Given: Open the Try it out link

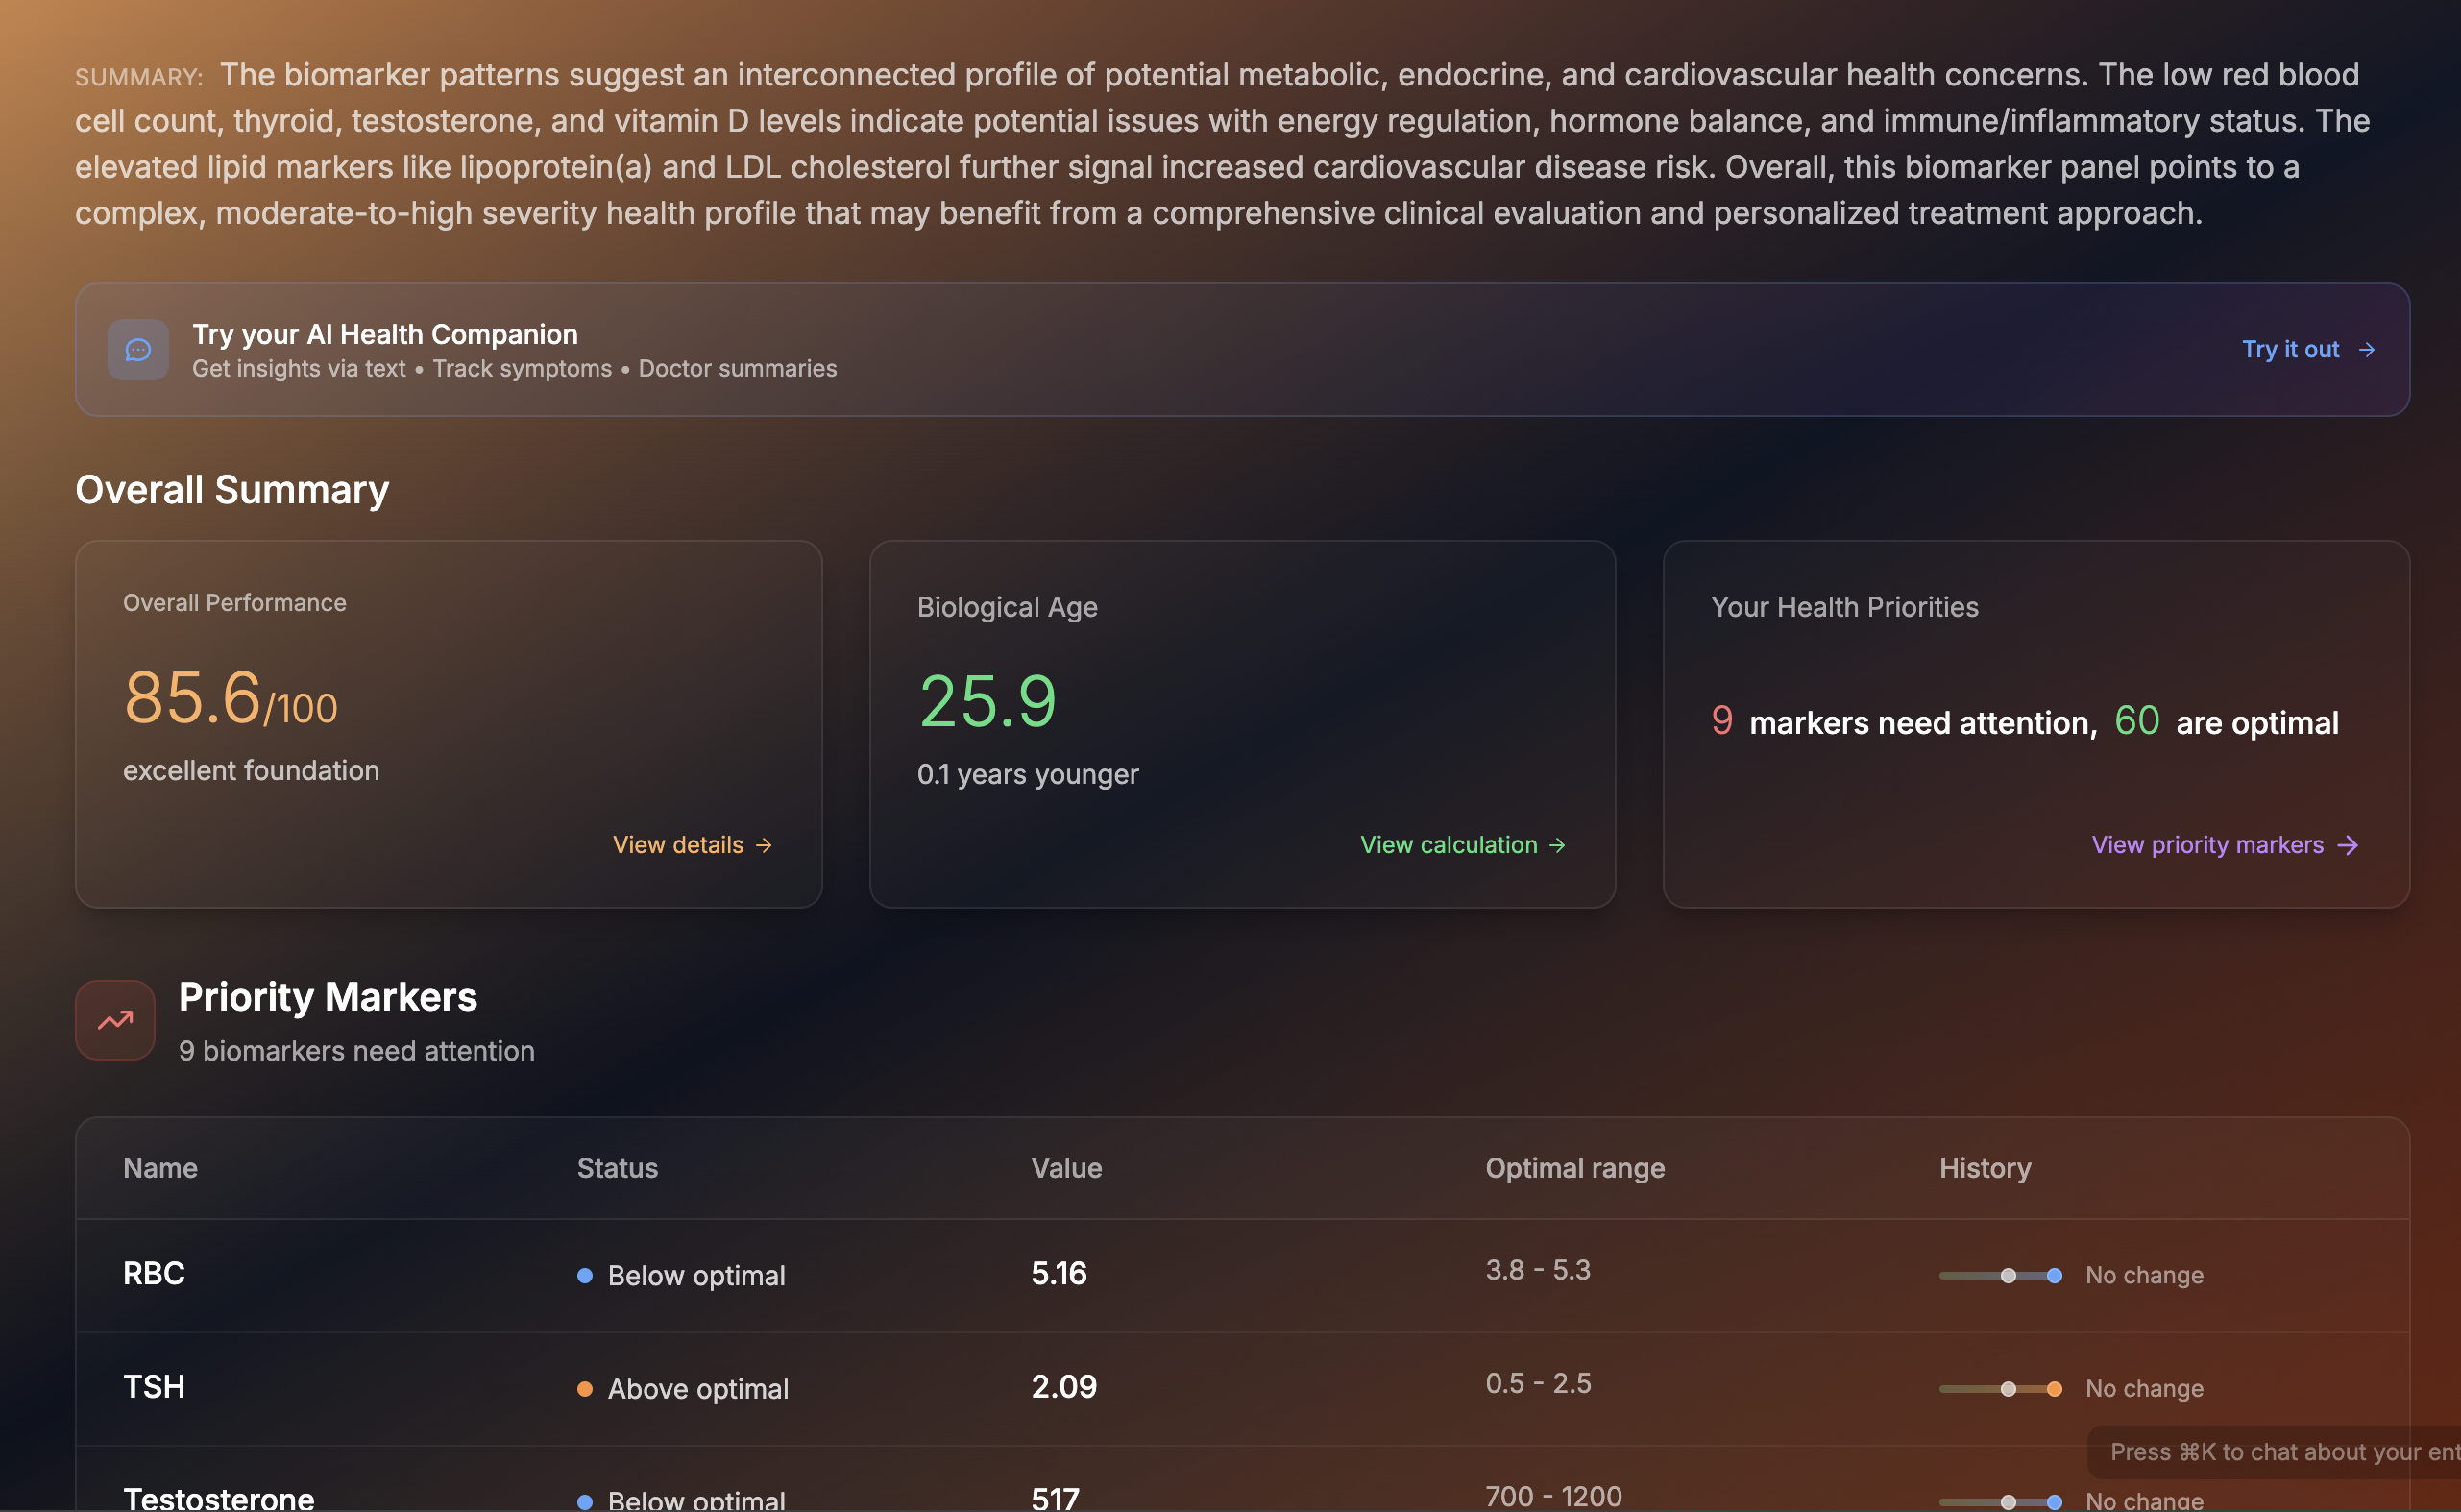Looking at the screenshot, I should pyautogui.click(x=2290, y=349).
